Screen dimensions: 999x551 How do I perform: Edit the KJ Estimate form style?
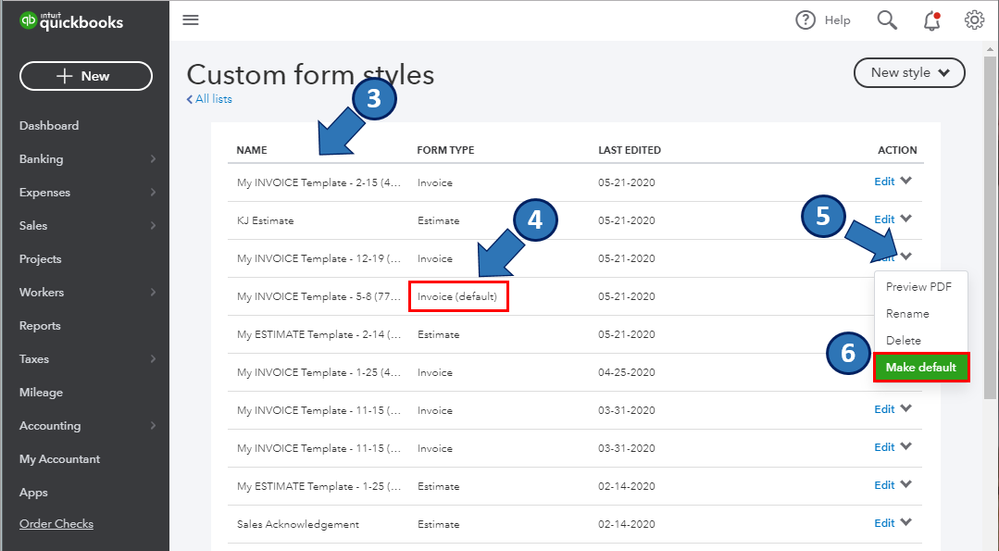[x=884, y=220]
